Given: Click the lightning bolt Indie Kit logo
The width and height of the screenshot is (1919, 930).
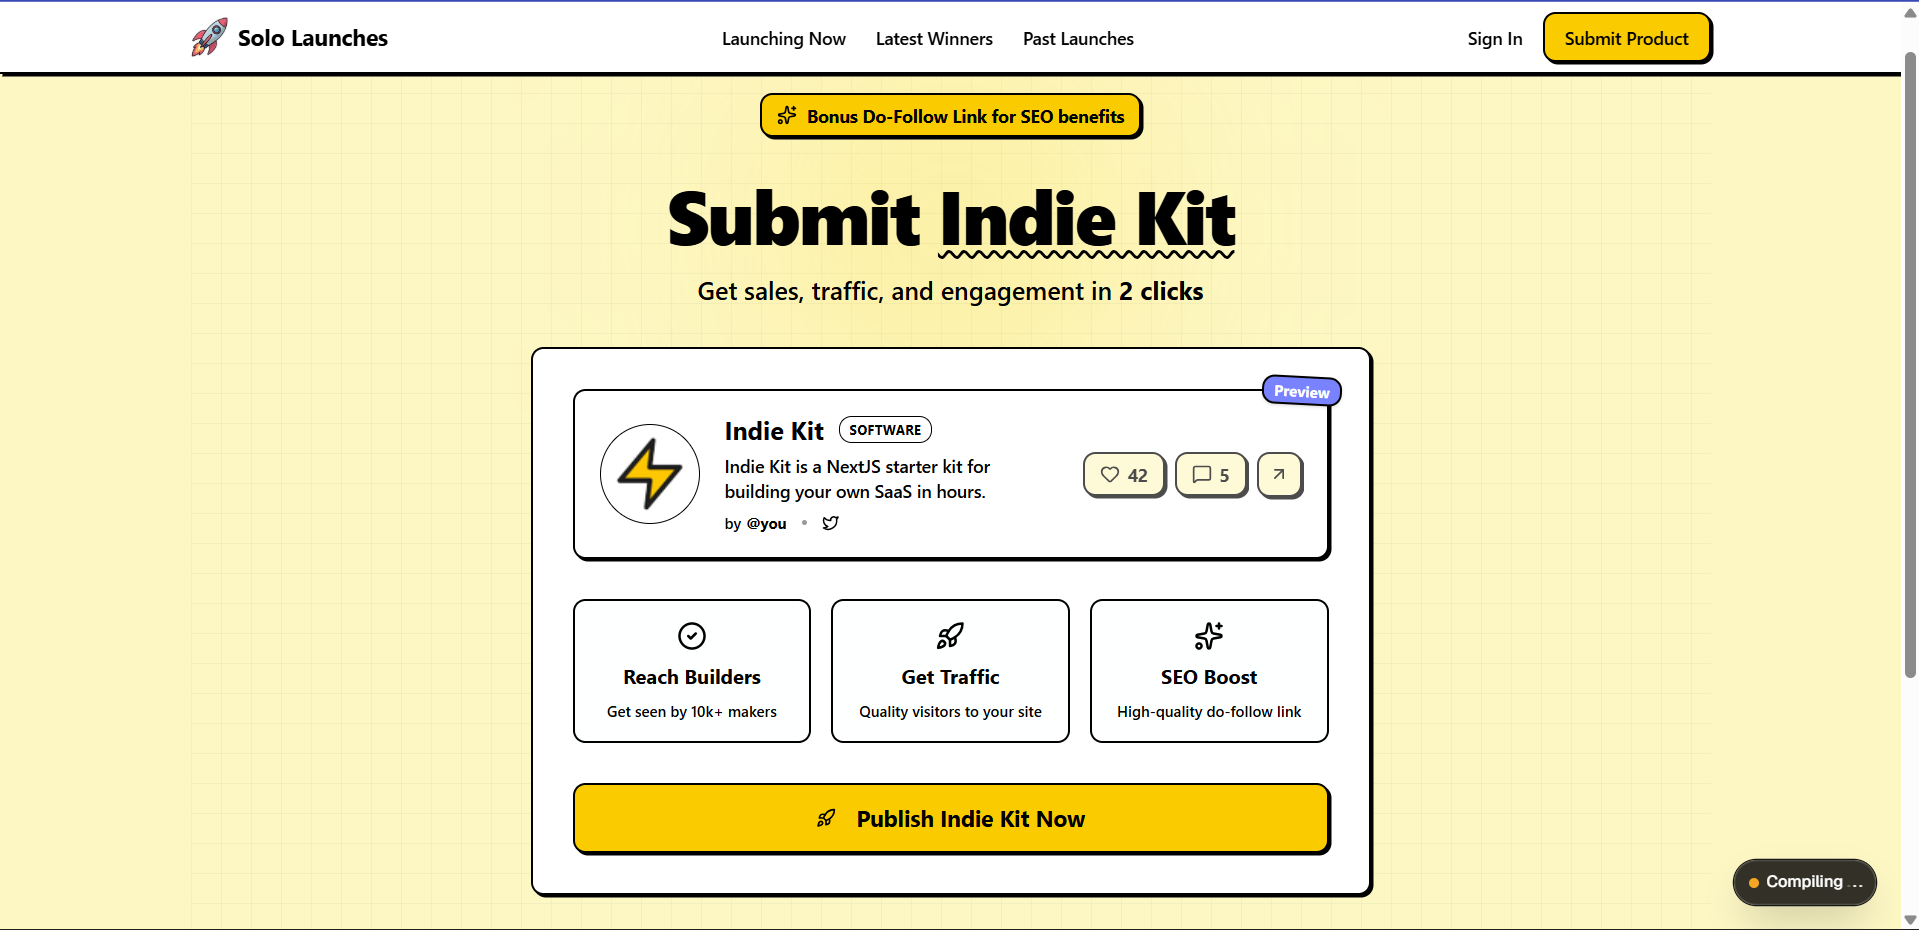Looking at the screenshot, I should click(648, 474).
